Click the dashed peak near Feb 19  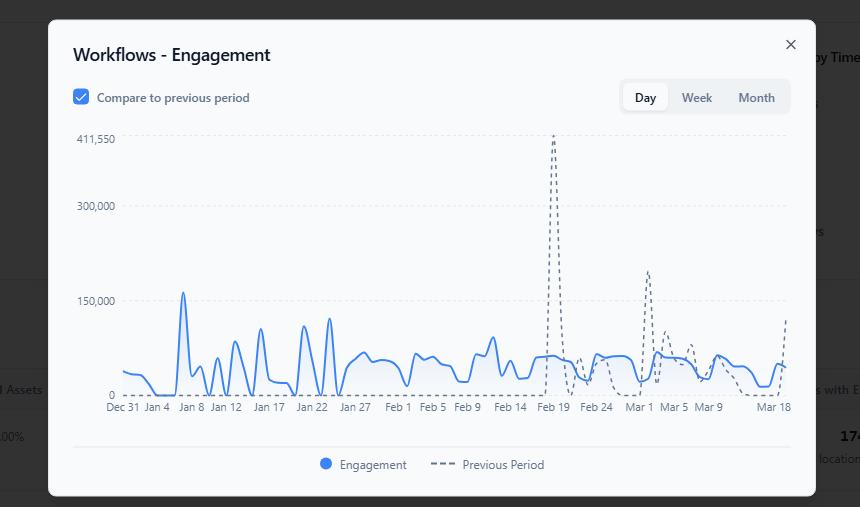(x=553, y=136)
